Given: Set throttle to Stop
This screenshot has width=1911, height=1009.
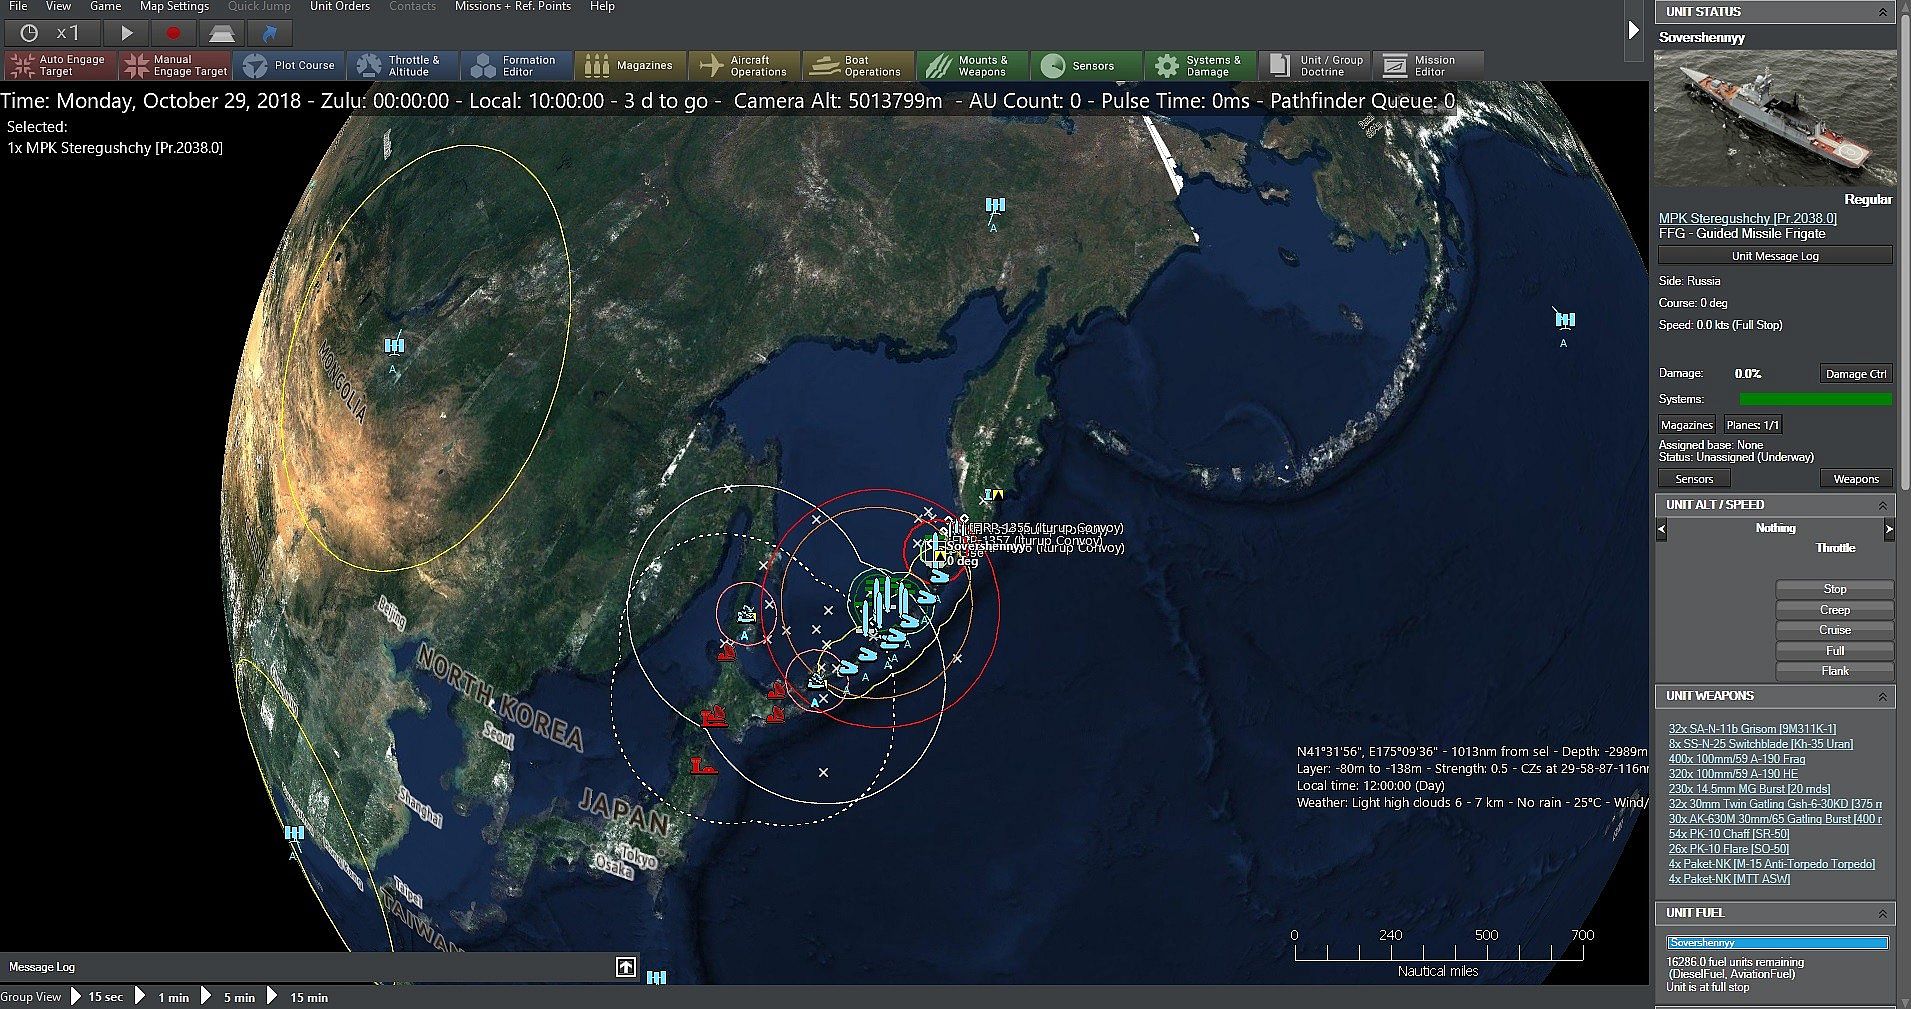Looking at the screenshot, I should click(1834, 589).
